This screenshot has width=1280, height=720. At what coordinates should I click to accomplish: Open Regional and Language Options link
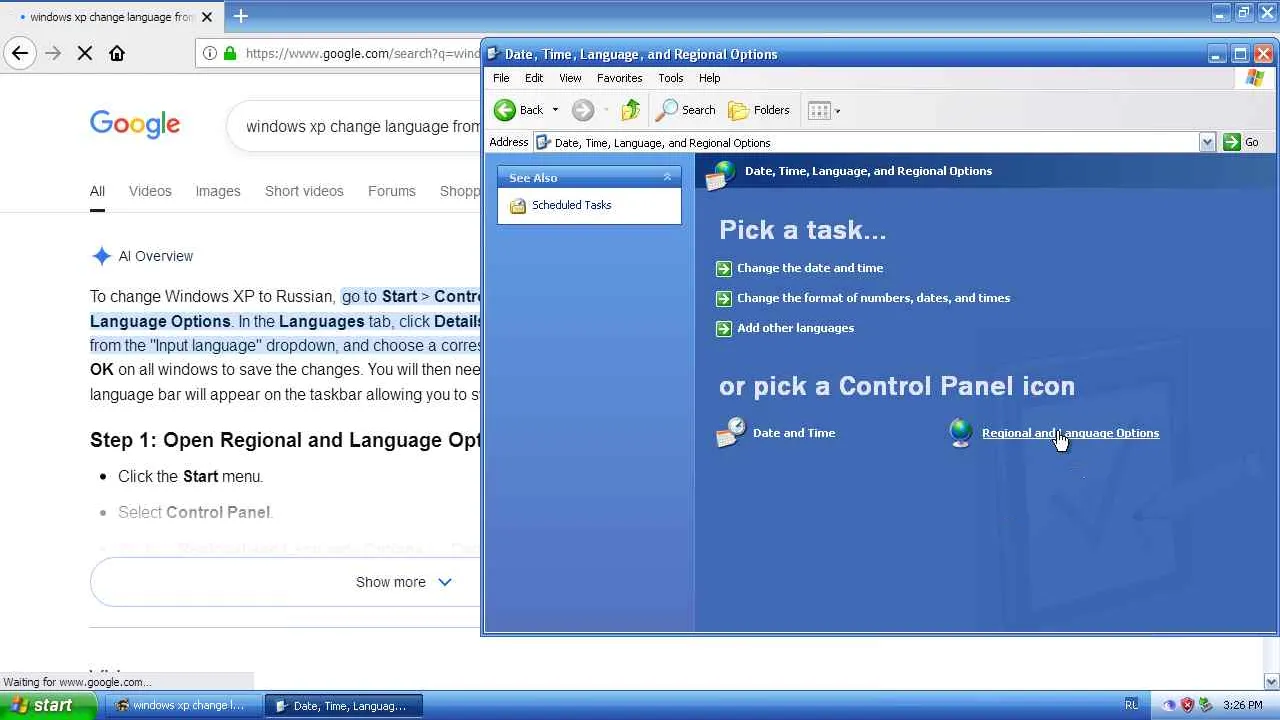[x=1070, y=433]
